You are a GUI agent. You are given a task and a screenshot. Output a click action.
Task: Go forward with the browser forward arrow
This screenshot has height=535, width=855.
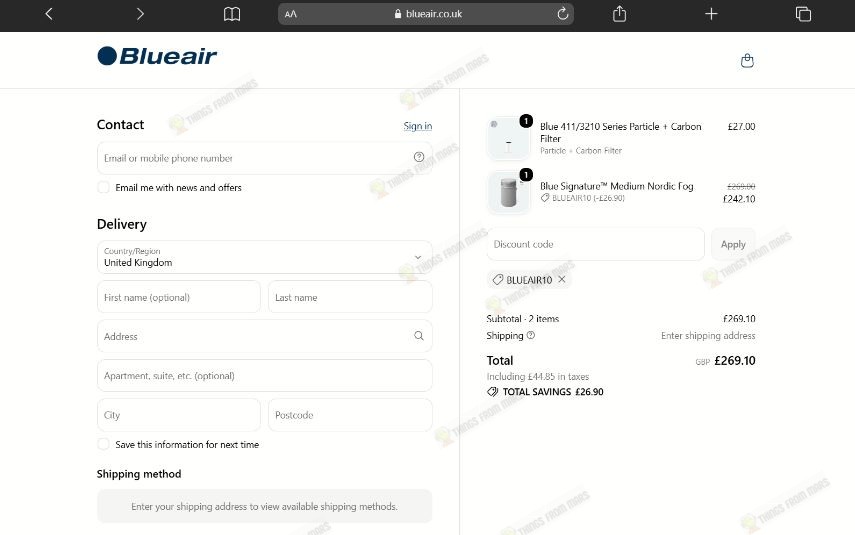[140, 14]
